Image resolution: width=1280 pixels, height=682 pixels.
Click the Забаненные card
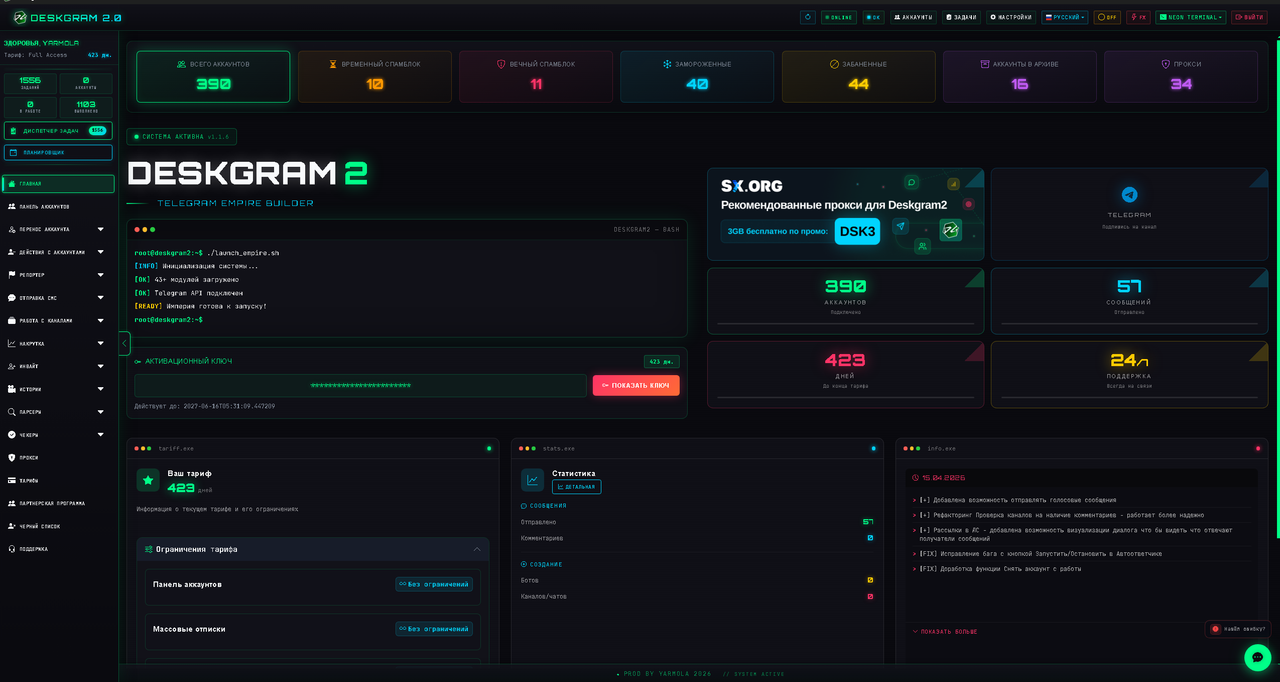[x=858, y=77]
